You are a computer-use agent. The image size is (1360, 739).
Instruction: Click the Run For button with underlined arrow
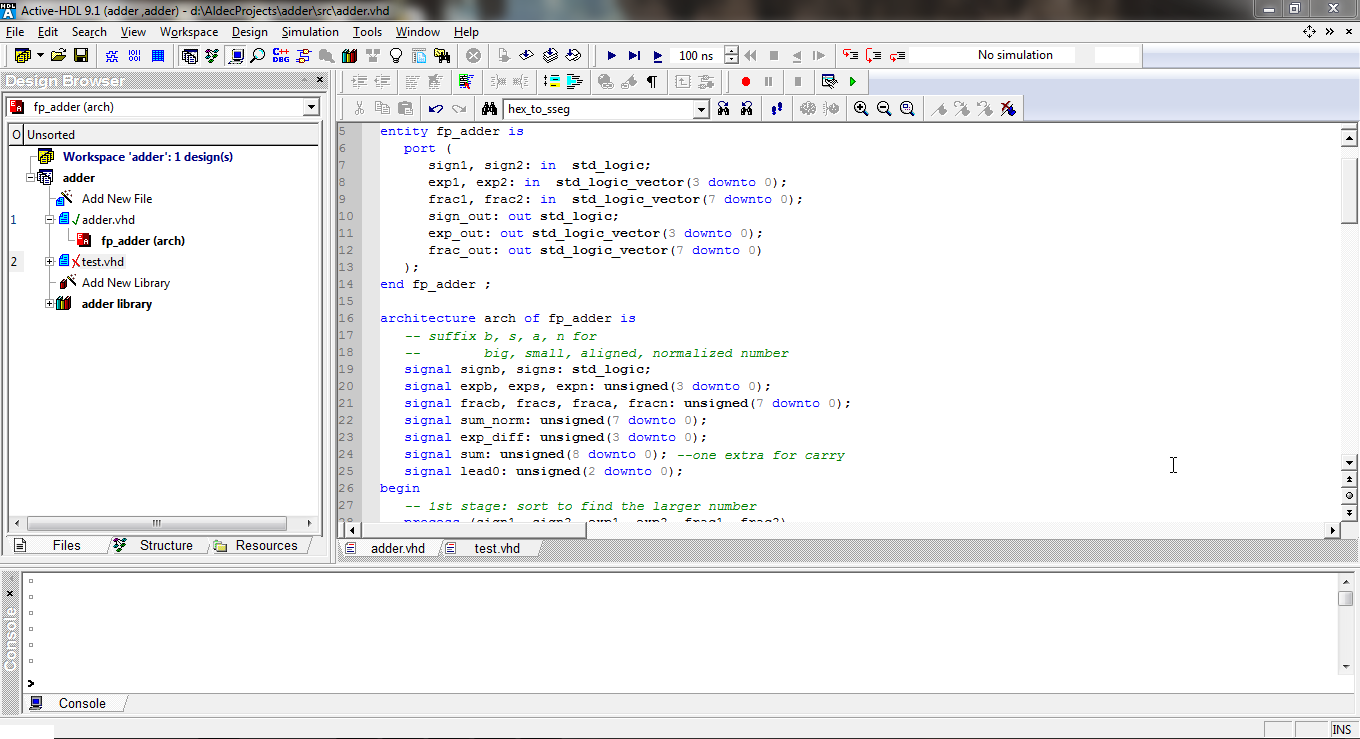pyautogui.click(x=658, y=55)
